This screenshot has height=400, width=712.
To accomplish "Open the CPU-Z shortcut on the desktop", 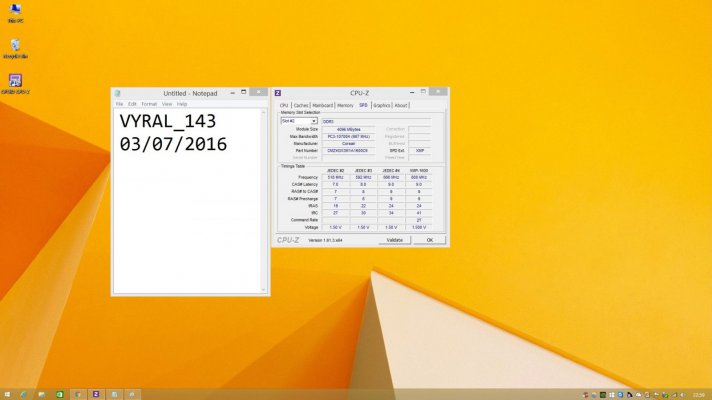I will click(15, 84).
